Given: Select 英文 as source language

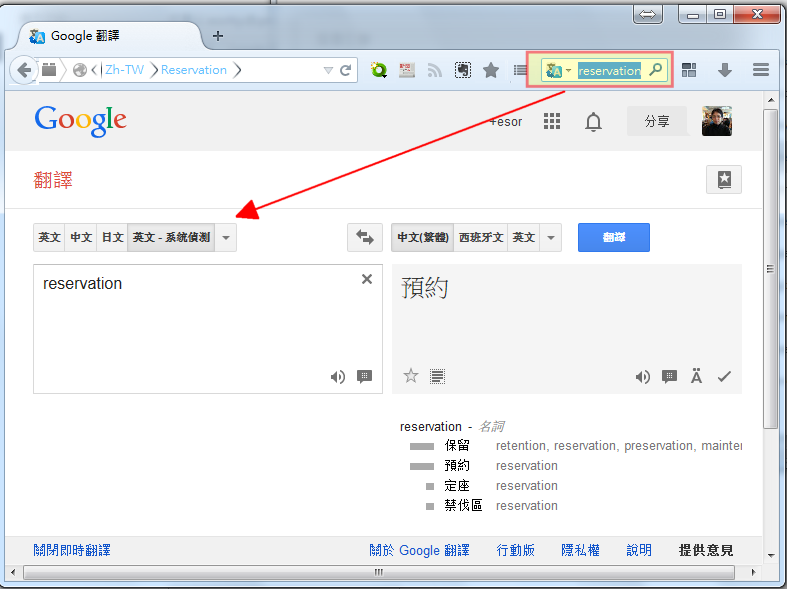Looking at the screenshot, I should 49,237.
